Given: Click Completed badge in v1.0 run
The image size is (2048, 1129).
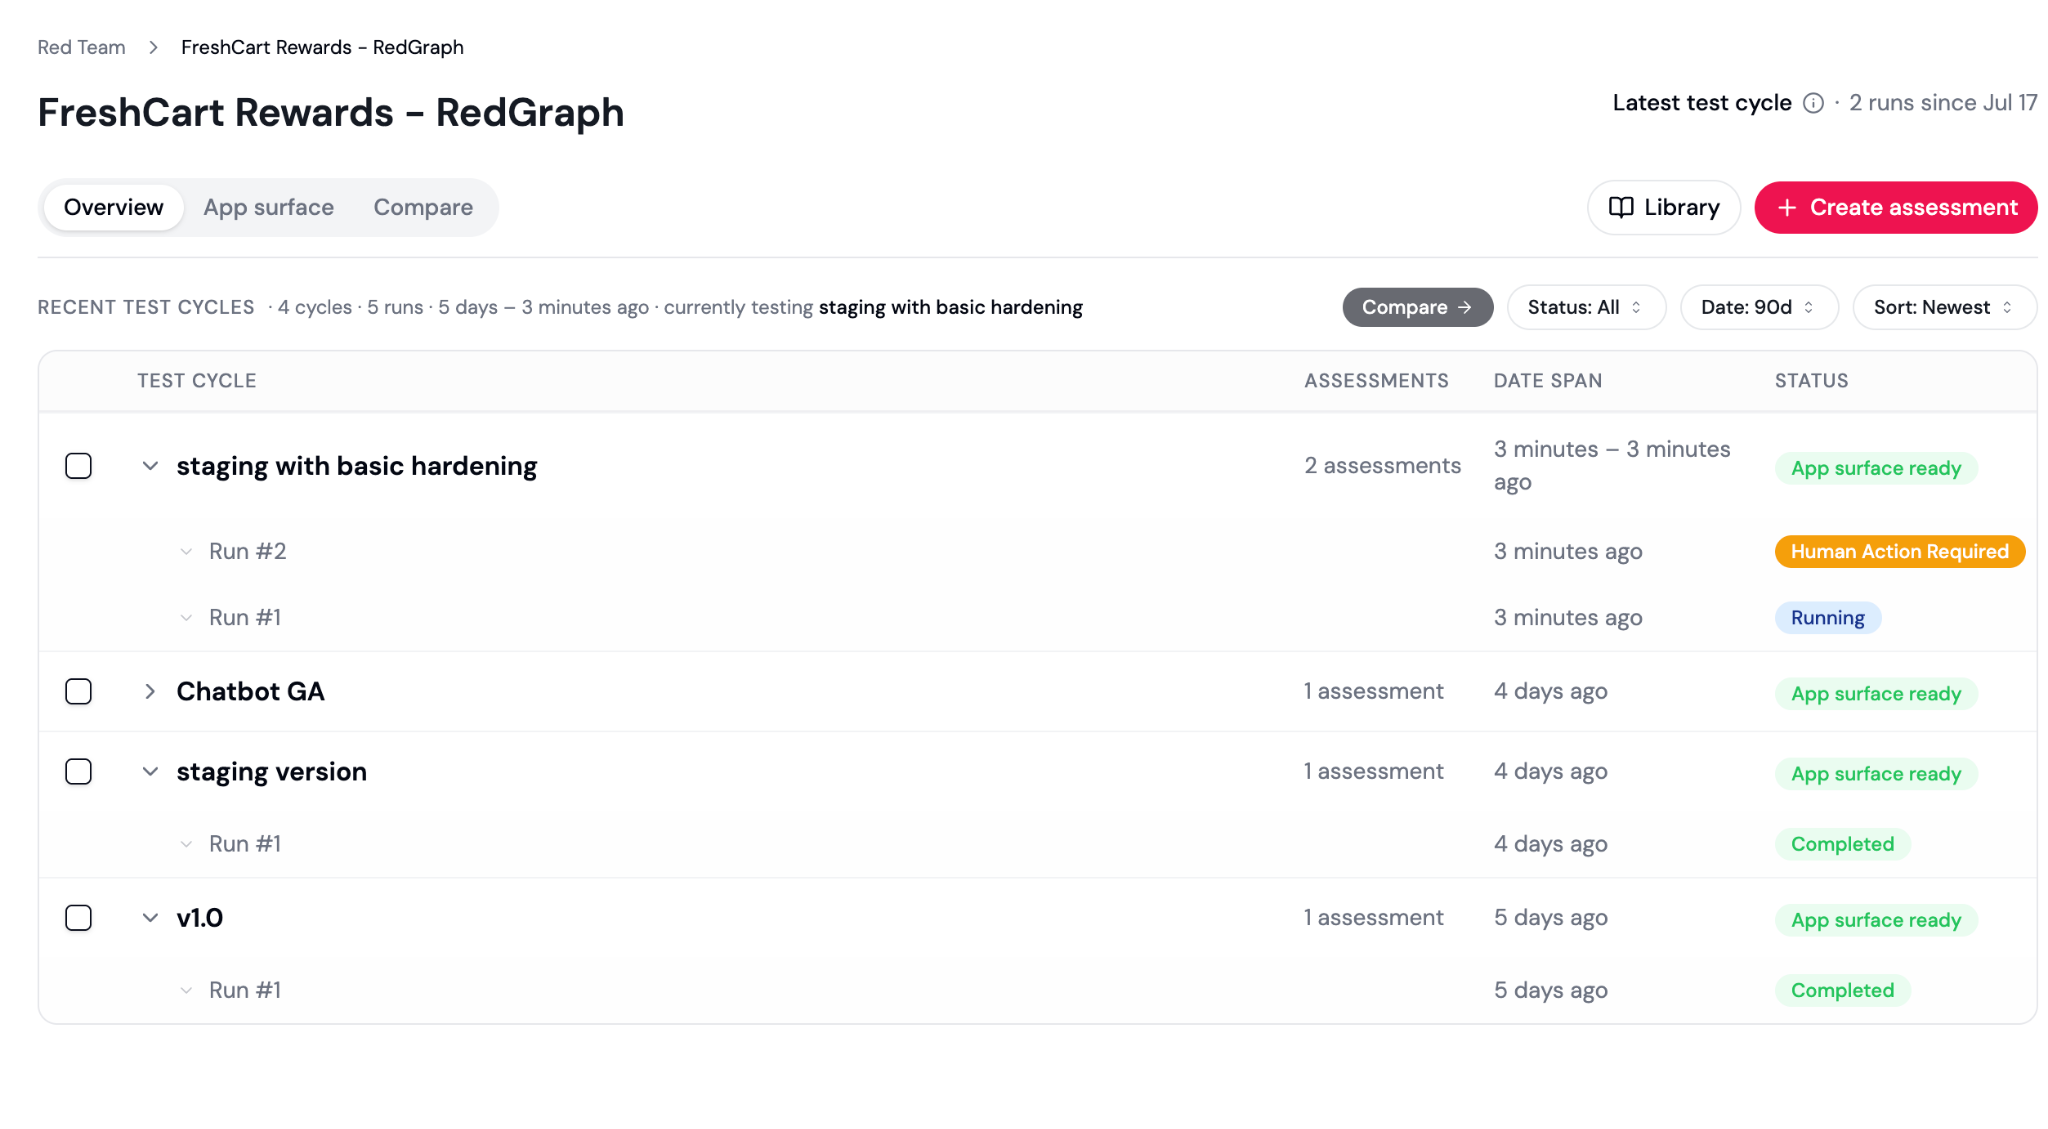Looking at the screenshot, I should [x=1842, y=990].
